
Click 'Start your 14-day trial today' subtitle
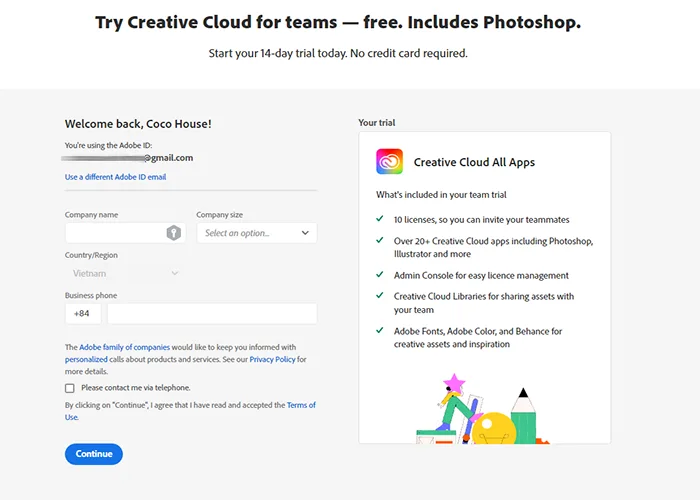(338, 53)
